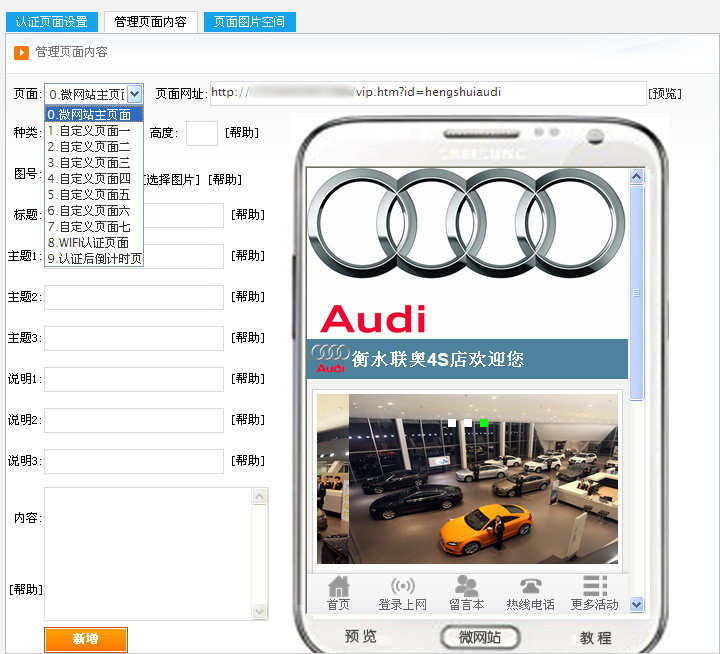The image size is (720, 654).
Task: Click the phone preview scroll up arrow
Action: point(636,176)
